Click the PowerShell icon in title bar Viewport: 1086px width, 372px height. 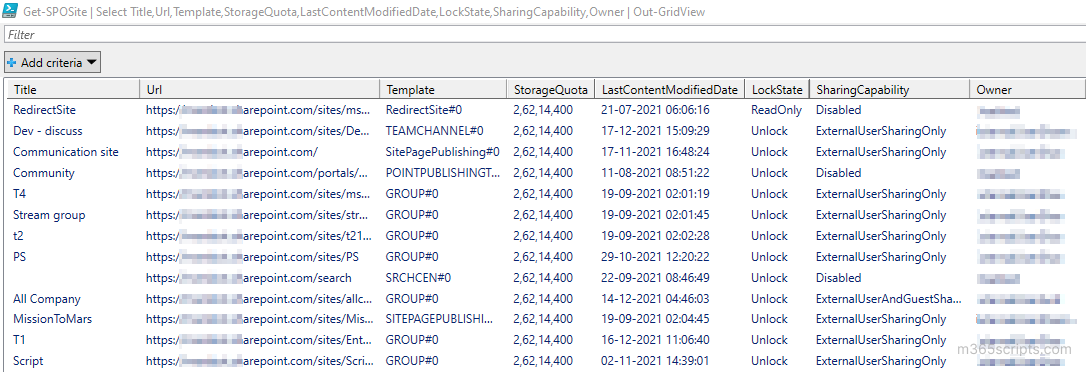click(x=10, y=10)
